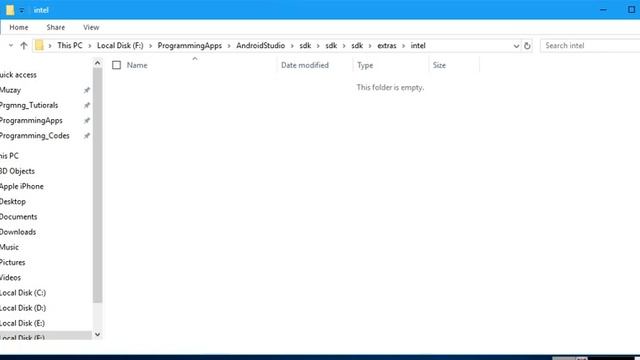Sort by the Type column header
640x360 pixels.
point(365,65)
